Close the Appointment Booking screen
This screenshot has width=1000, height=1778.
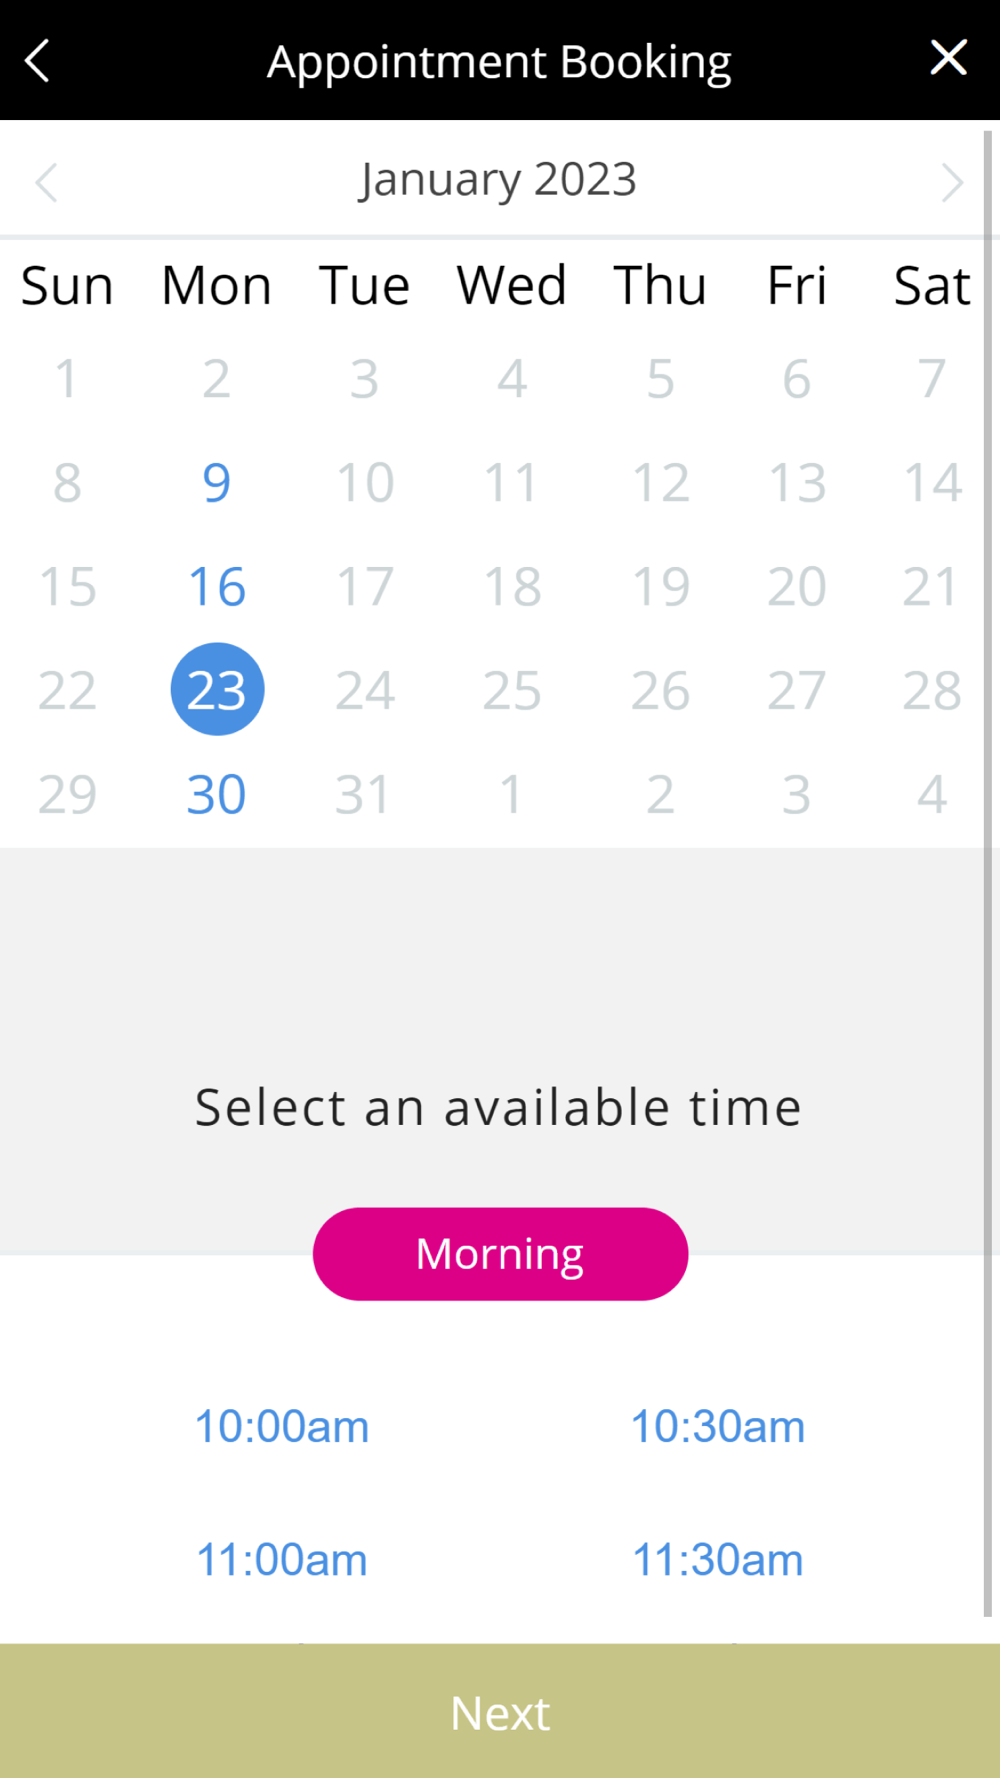coord(948,57)
